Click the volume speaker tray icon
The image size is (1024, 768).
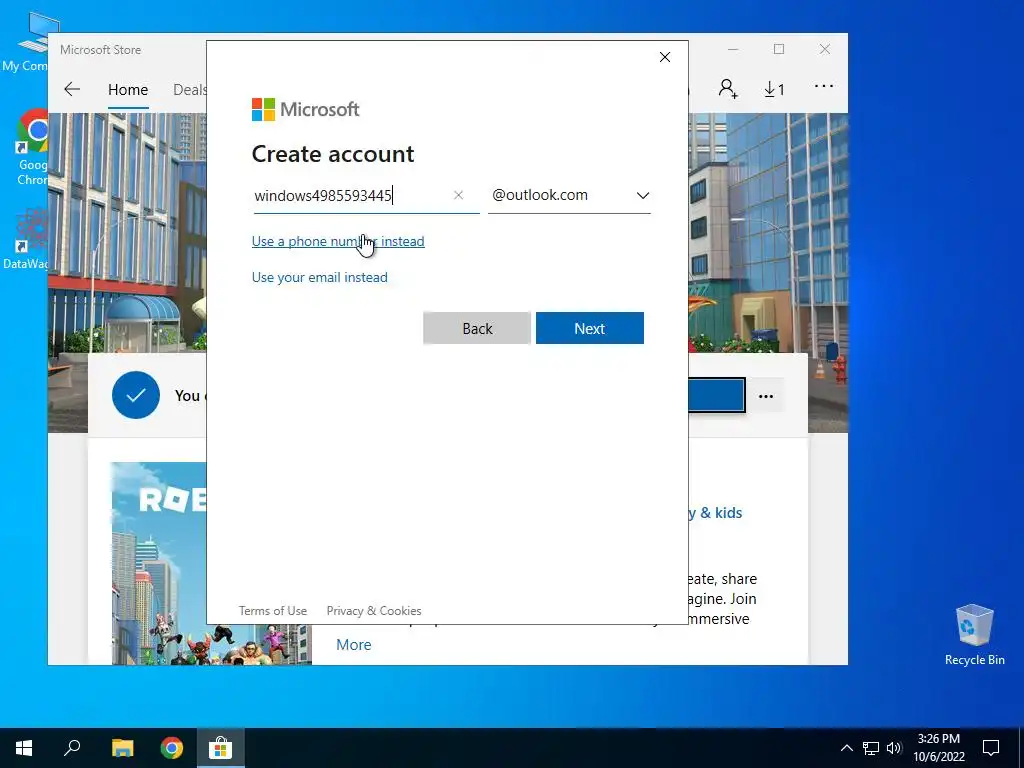click(894, 748)
